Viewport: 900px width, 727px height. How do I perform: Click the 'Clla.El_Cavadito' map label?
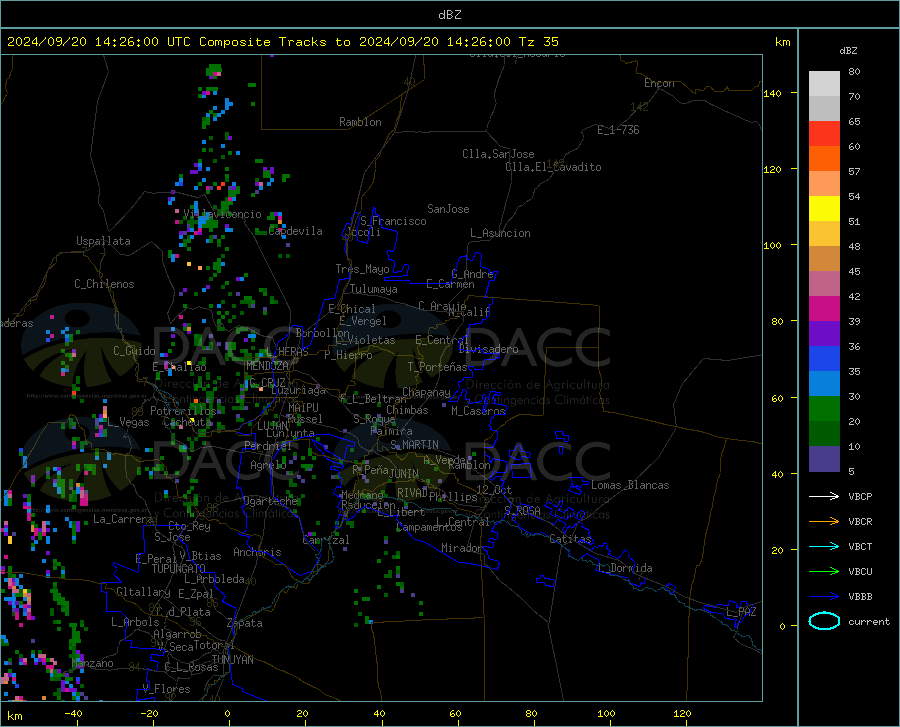pos(553,167)
